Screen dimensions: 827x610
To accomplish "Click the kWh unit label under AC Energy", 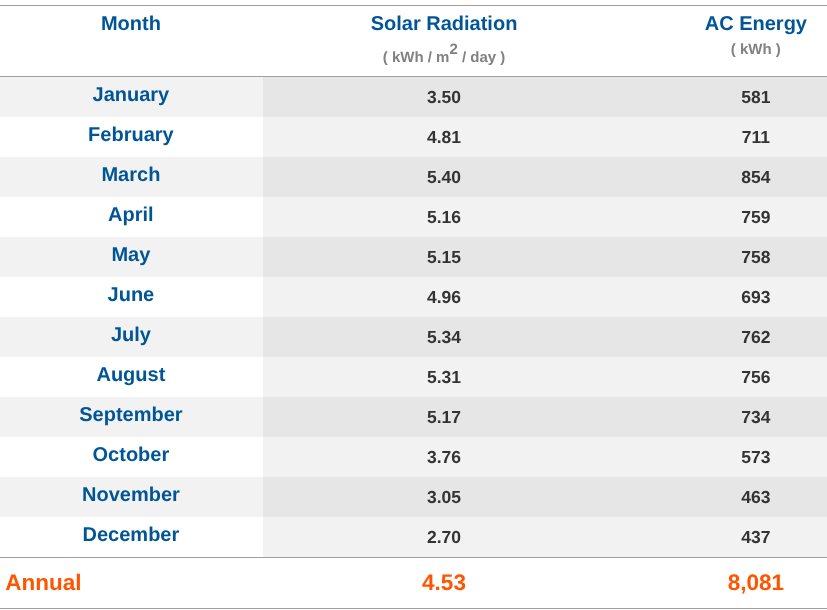I will click(x=755, y=49).
